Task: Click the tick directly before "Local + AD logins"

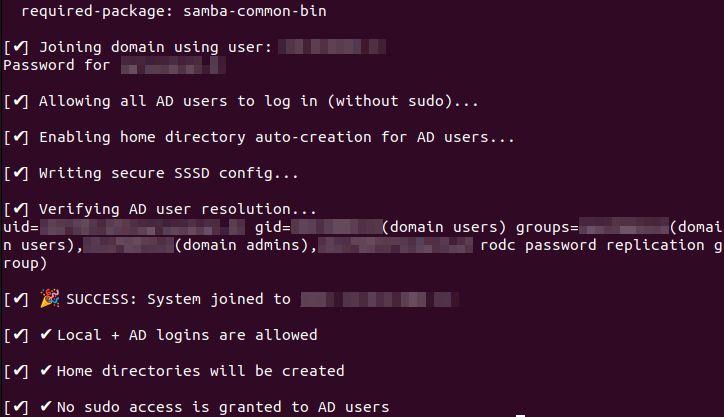Action: pos(45,335)
